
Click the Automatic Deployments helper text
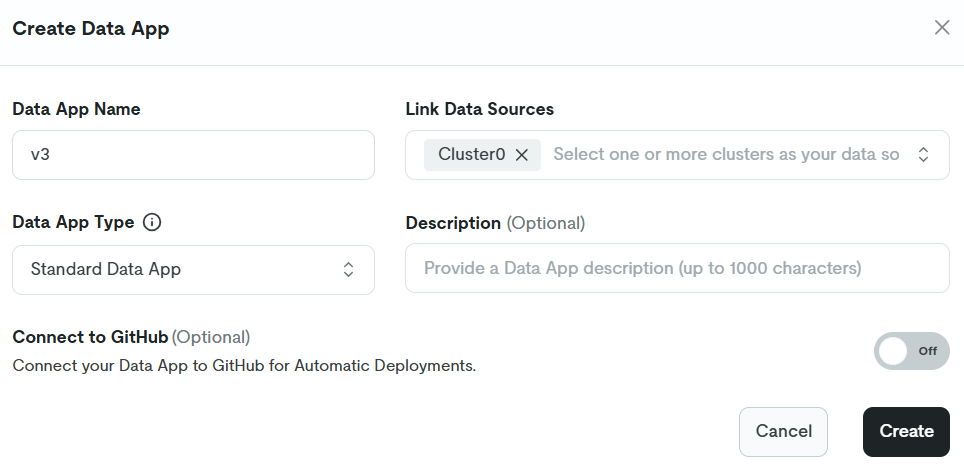pos(244,365)
